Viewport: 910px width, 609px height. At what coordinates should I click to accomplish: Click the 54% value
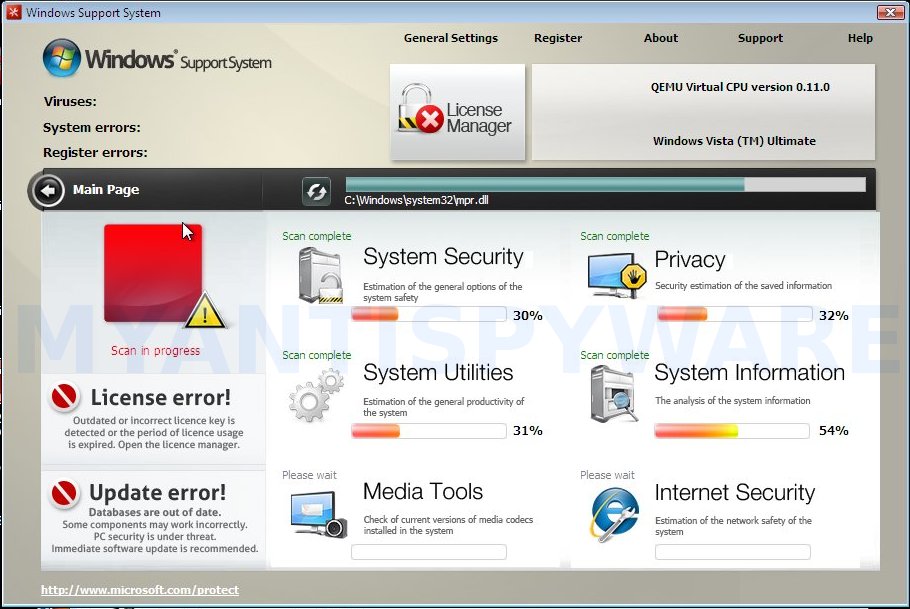coord(833,431)
